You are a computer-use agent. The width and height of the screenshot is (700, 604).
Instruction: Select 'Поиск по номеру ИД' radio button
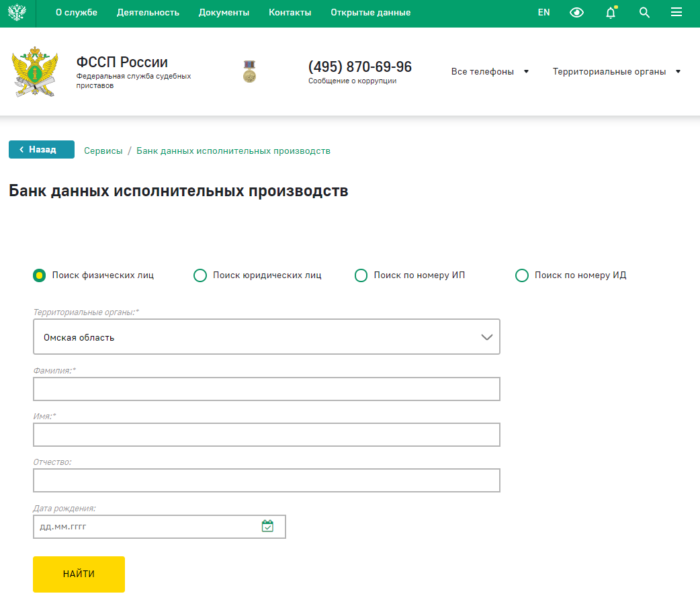(x=522, y=275)
